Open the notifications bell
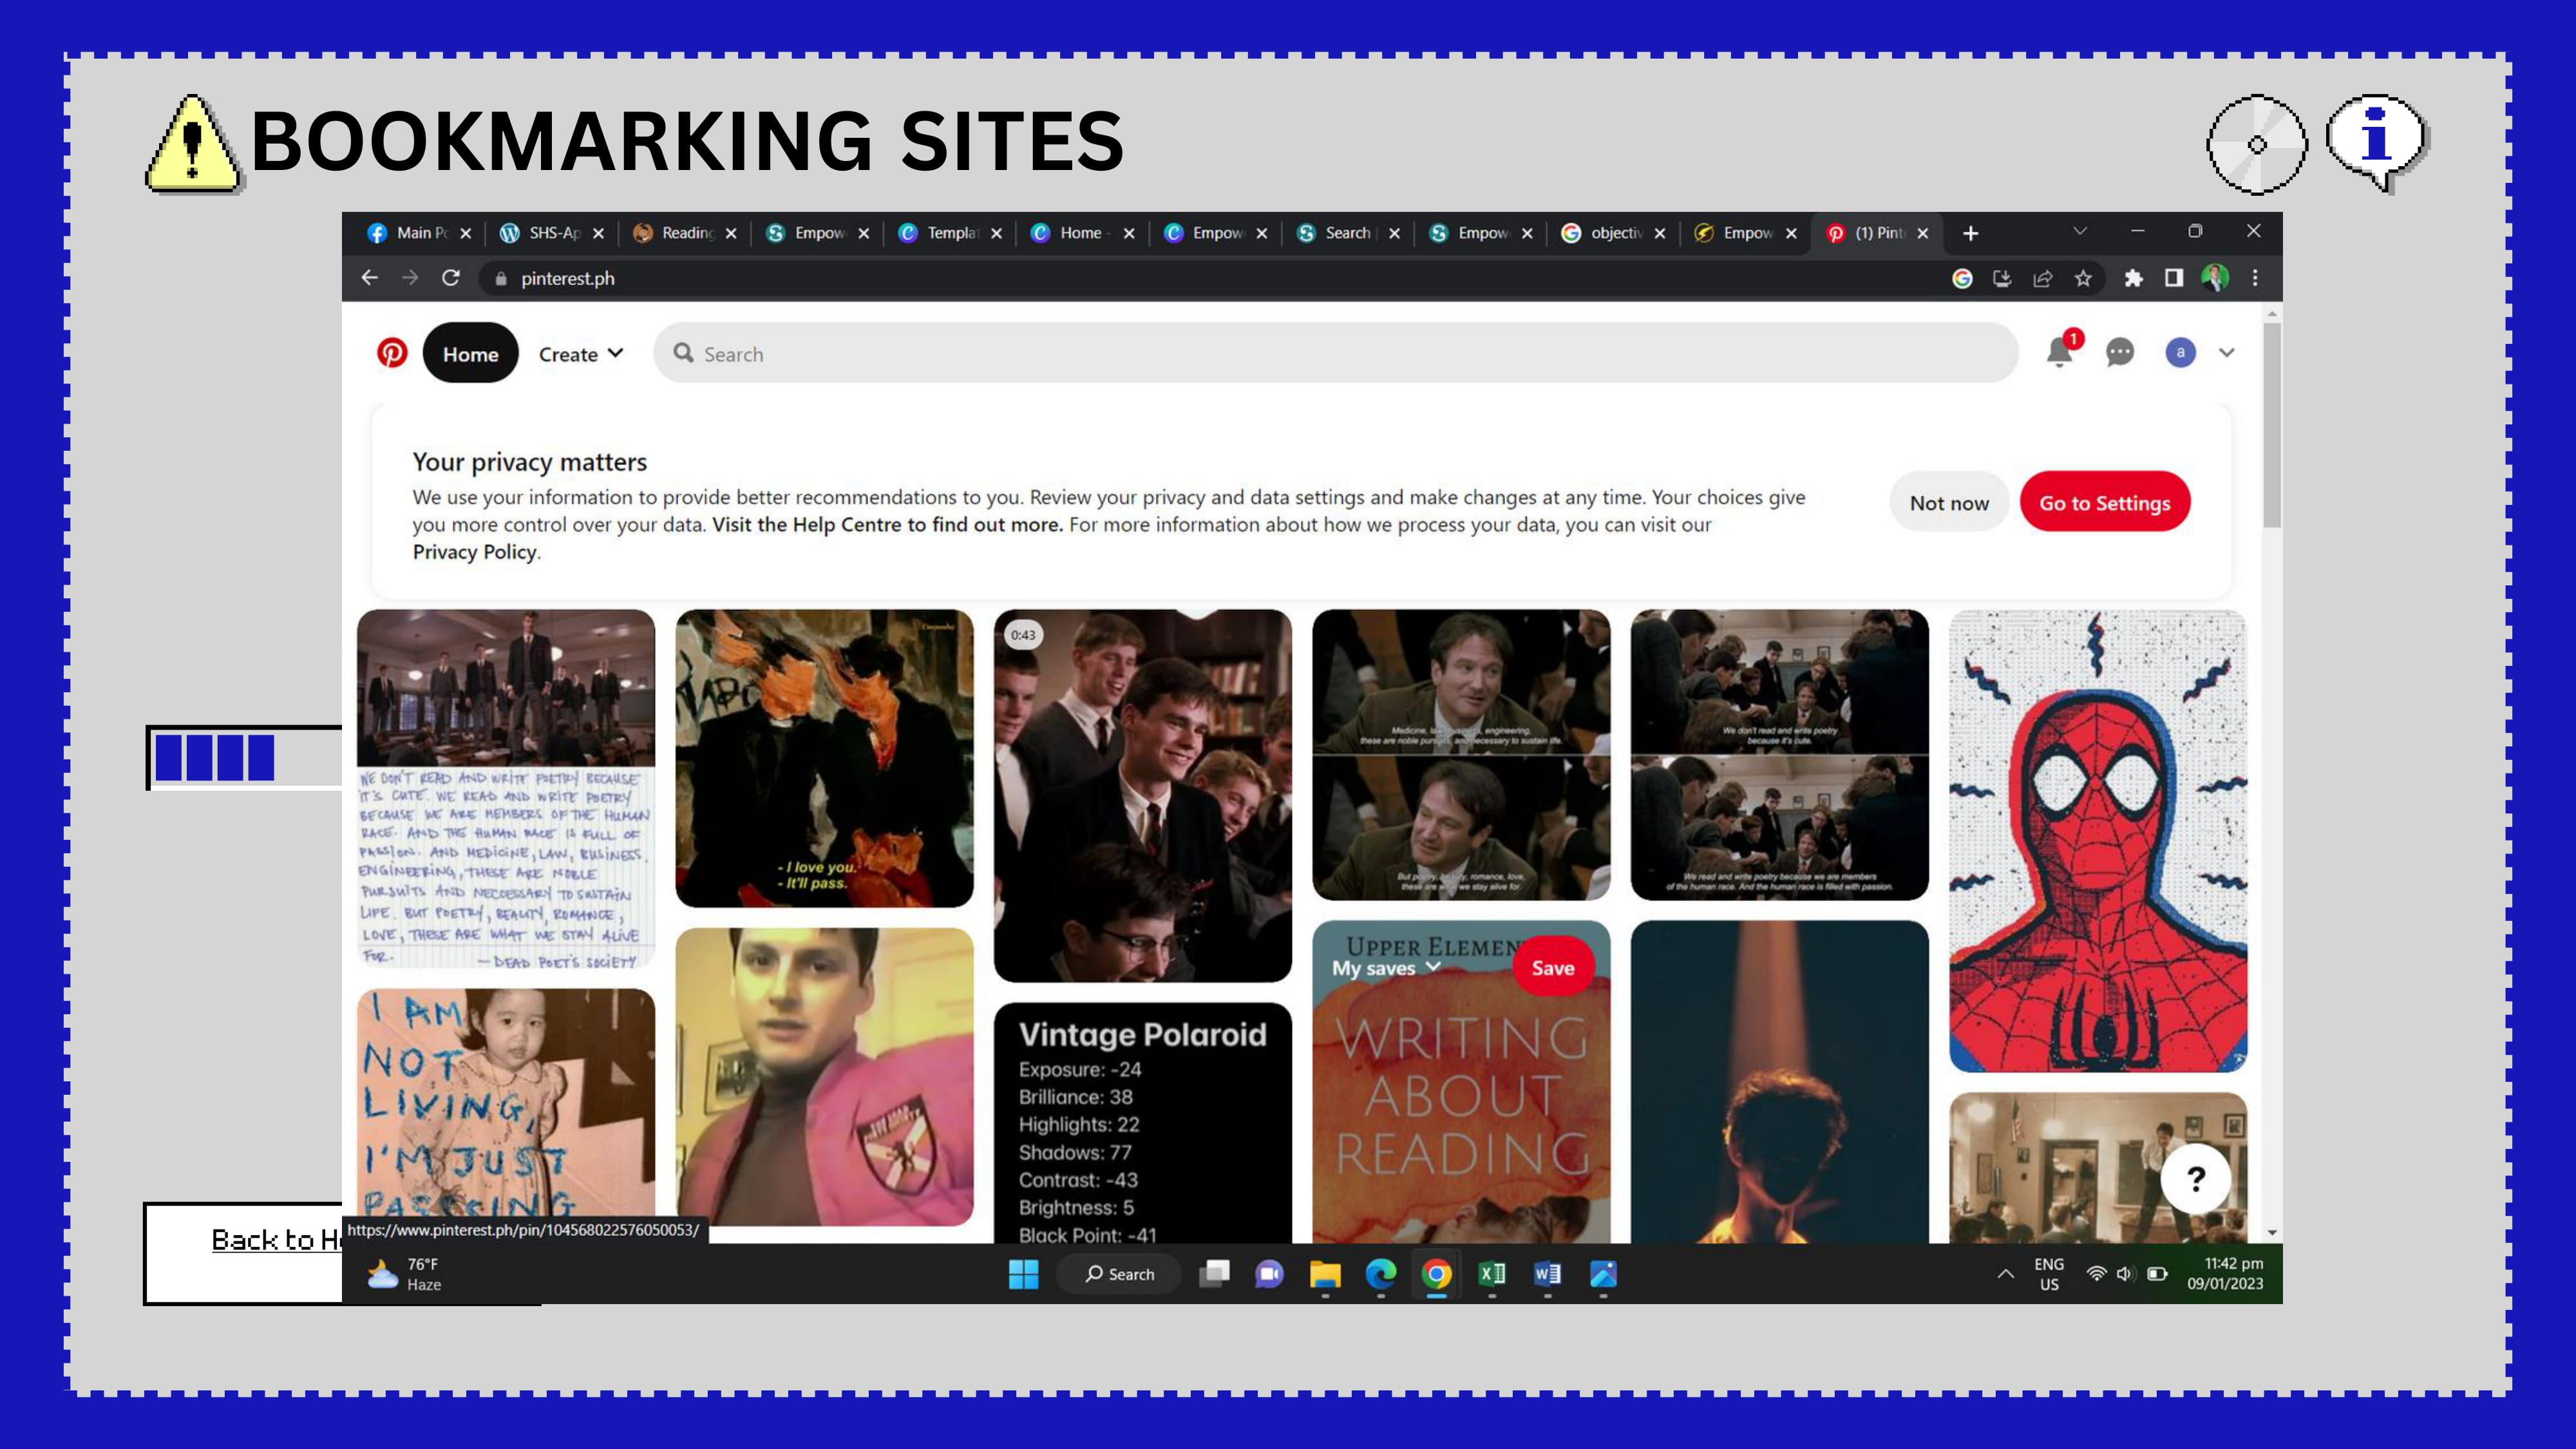The width and height of the screenshot is (2576, 1449). tap(2059, 353)
